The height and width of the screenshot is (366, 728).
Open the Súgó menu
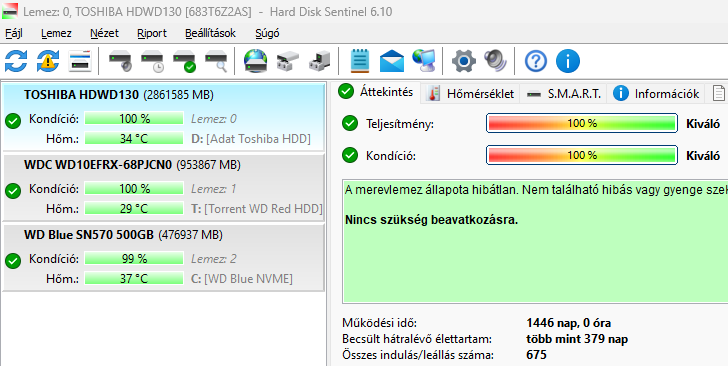tap(267, 33)
